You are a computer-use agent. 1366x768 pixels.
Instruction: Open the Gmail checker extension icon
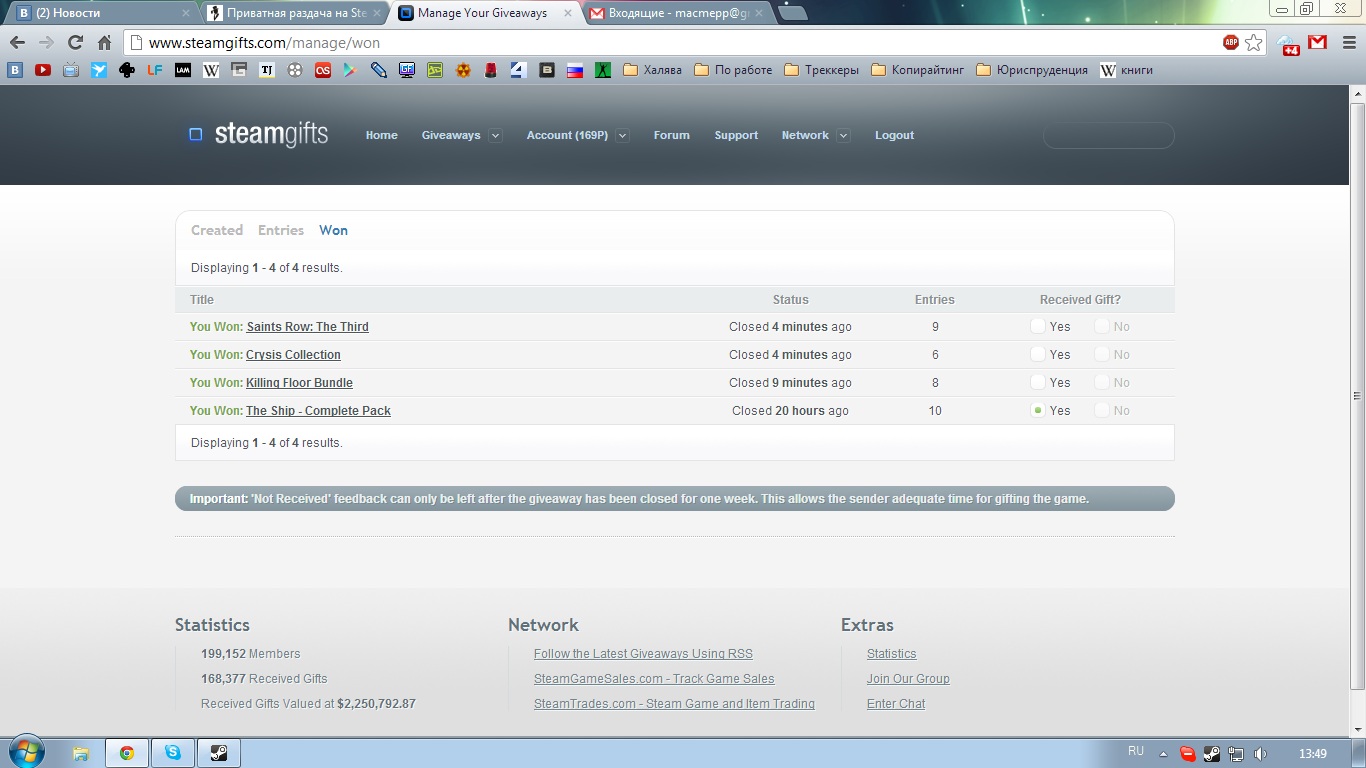pyautogui.click(x=1318, y=42)
